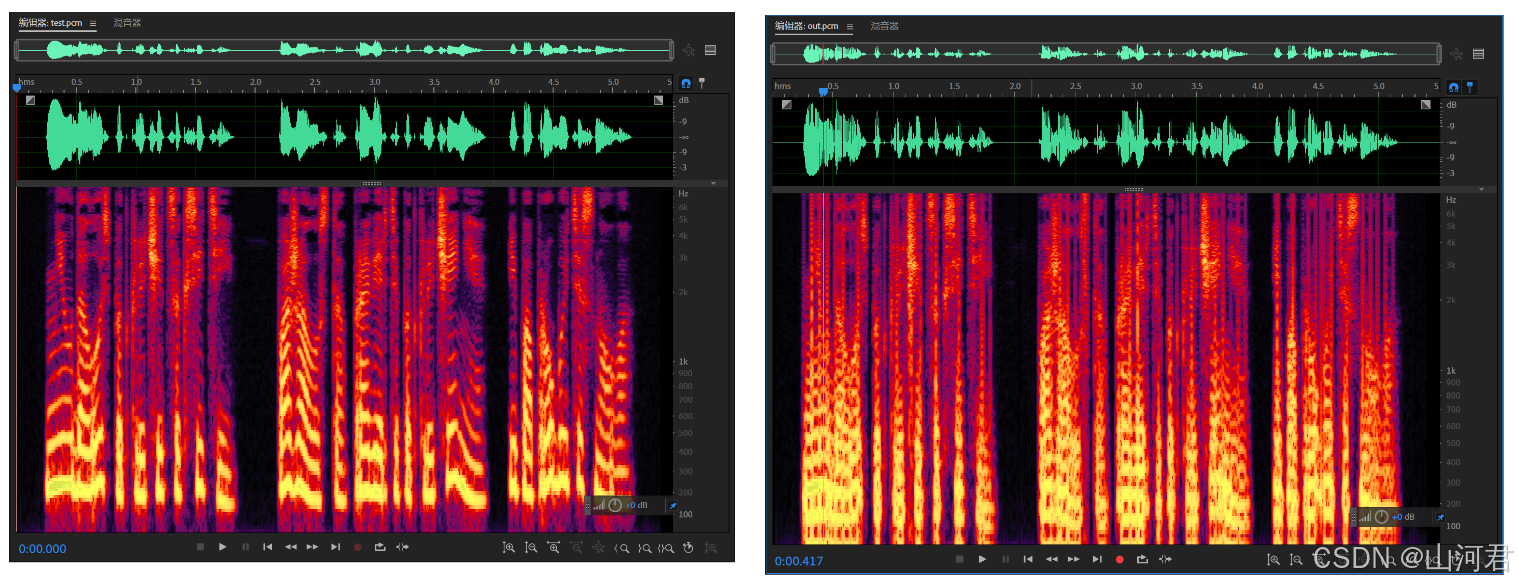This screenshot has width=1518, height=585.
Task: Start recording in out.pcm editor
Action: tap(1120, 560)
